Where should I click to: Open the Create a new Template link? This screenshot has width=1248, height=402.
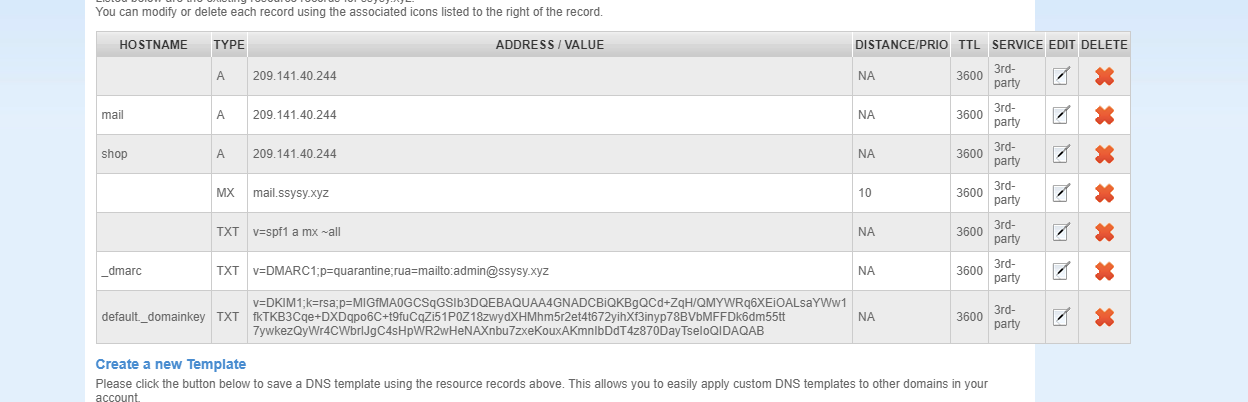tap(171, 364)
